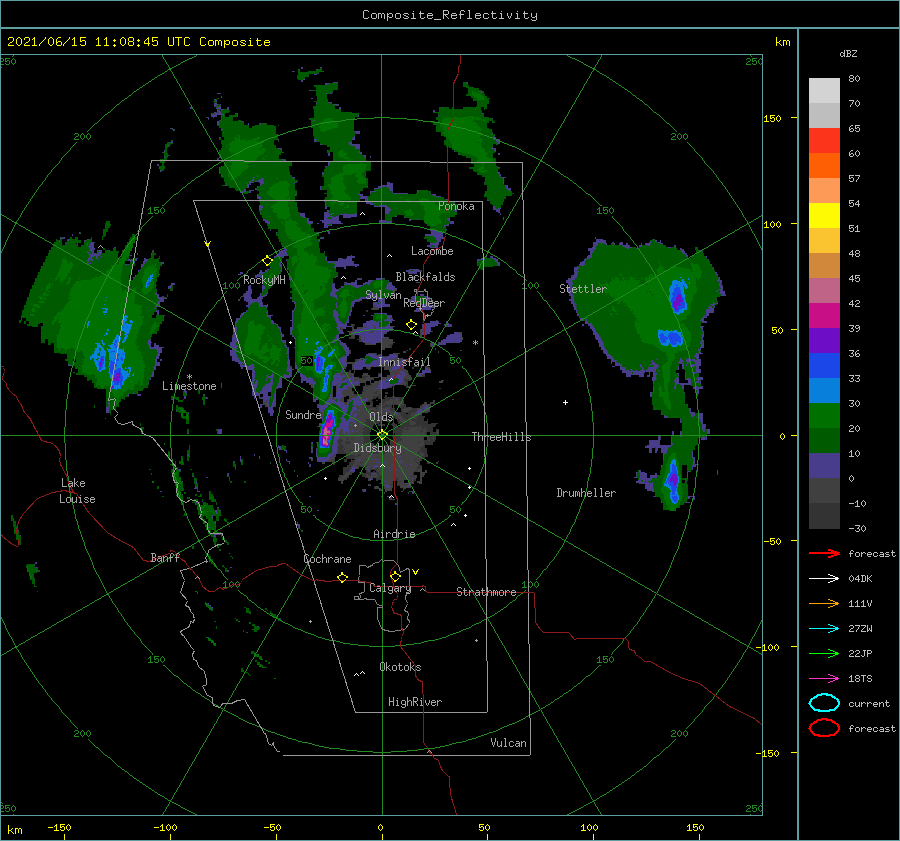Click the Calgary city label
Screen dimensions: 900x841
390,588
